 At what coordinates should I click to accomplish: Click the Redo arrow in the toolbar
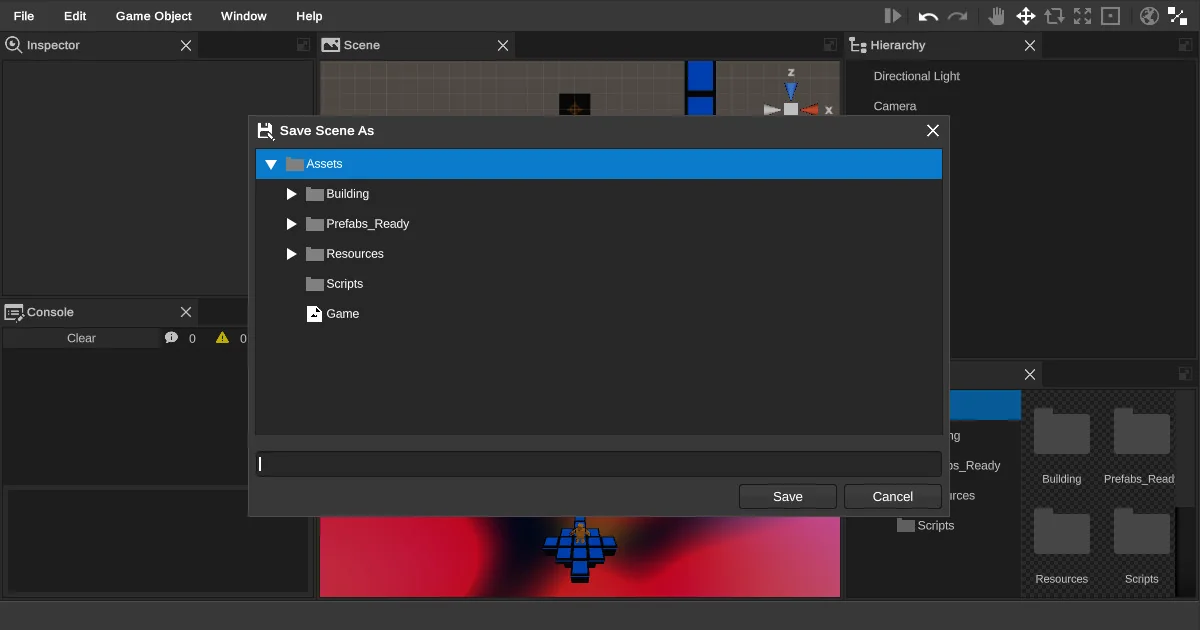click(959, 16)
